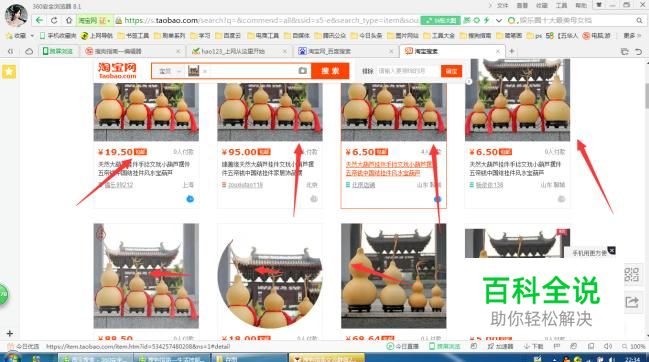This screenshot has width=649, height=362.
Task: Open the highlighted ¥6.50 gourd item title link
Action: [x=389, y=168]
